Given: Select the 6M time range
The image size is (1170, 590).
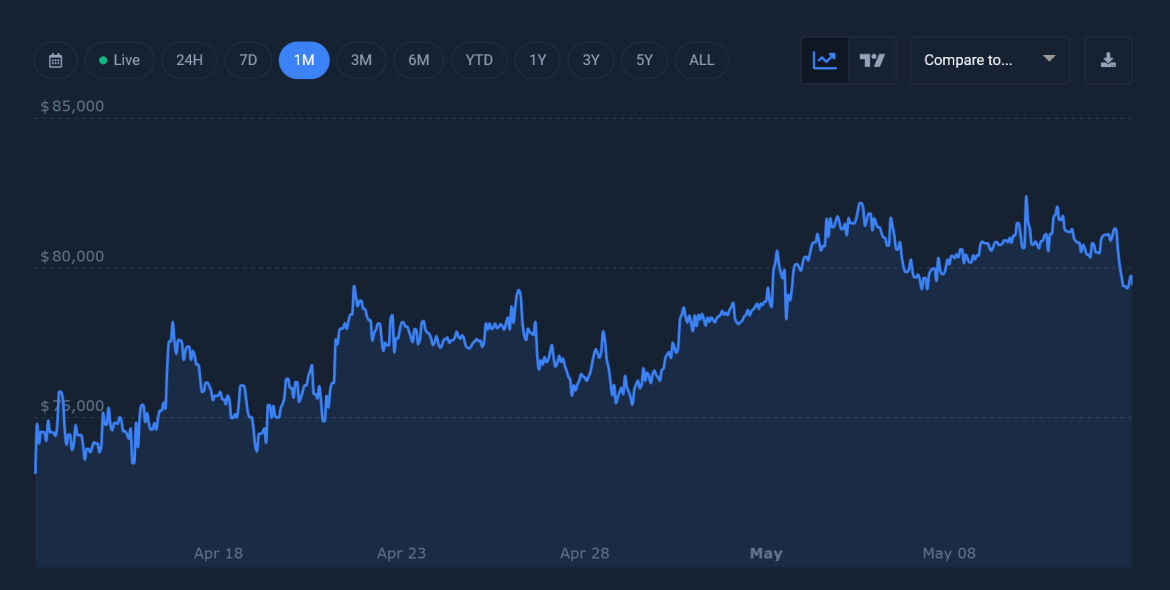Looking at the screenshot, I should point(419,60).
